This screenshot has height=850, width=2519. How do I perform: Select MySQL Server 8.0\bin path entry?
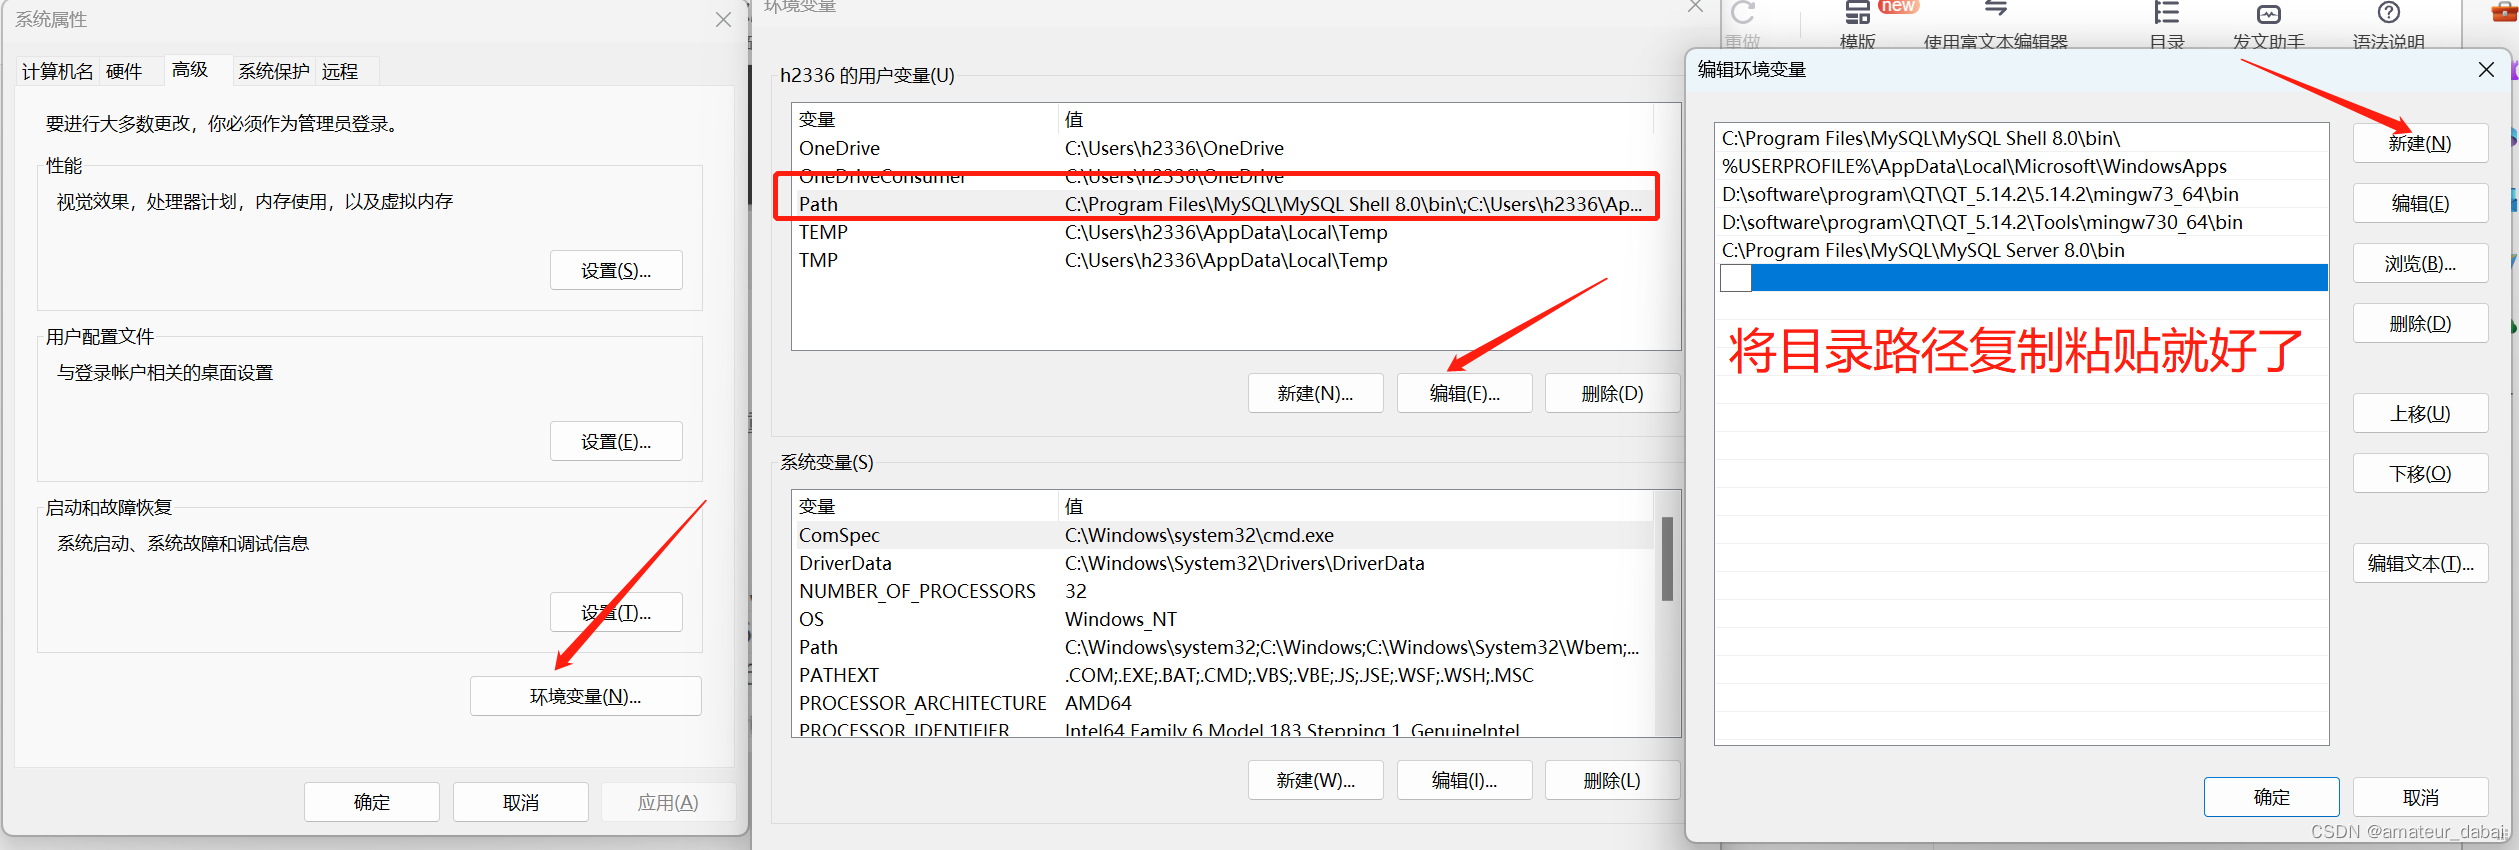[x=2022, y=251]
